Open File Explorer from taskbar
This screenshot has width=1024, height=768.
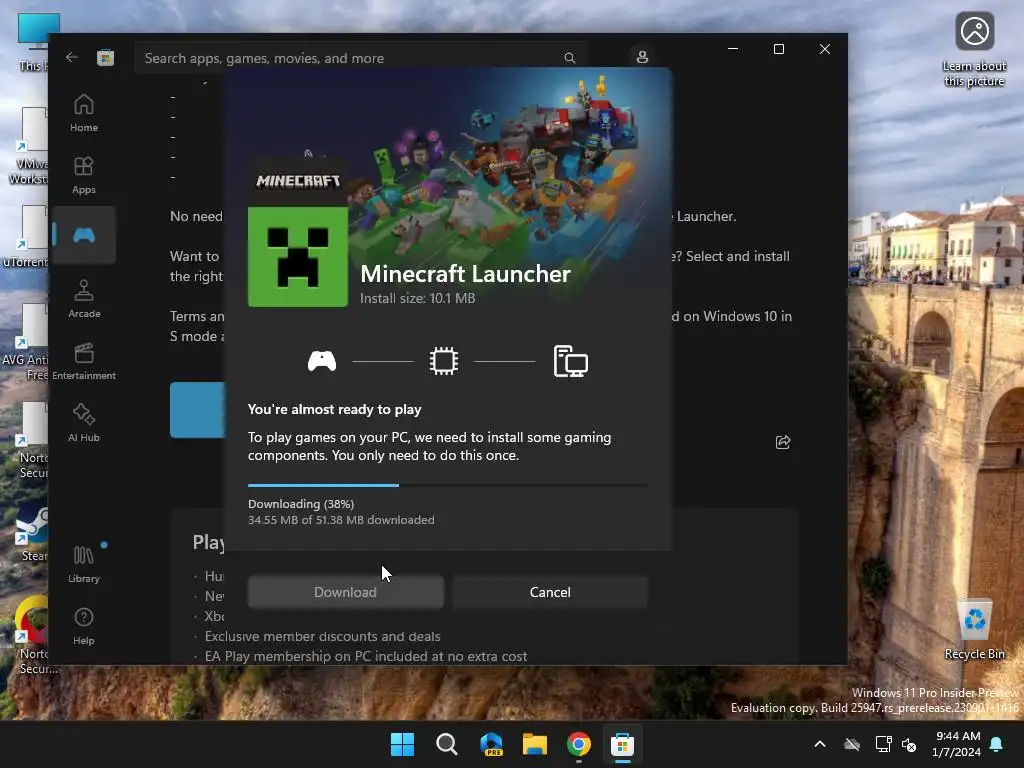click(535, 744)
